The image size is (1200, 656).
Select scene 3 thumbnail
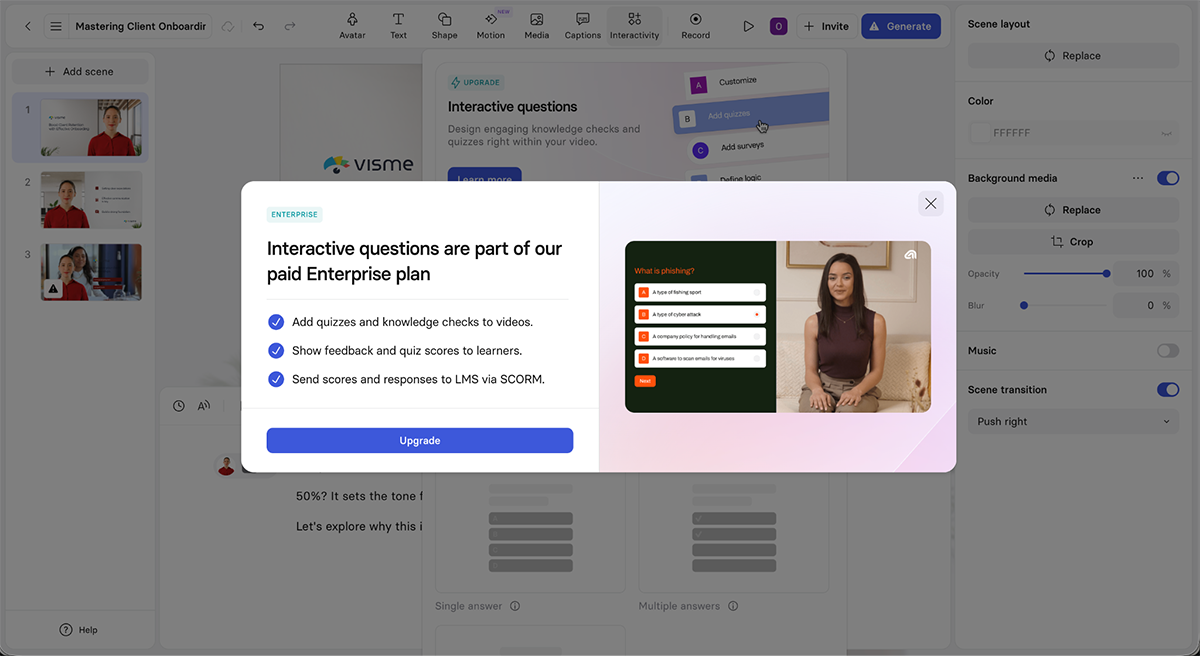point(91,272)
